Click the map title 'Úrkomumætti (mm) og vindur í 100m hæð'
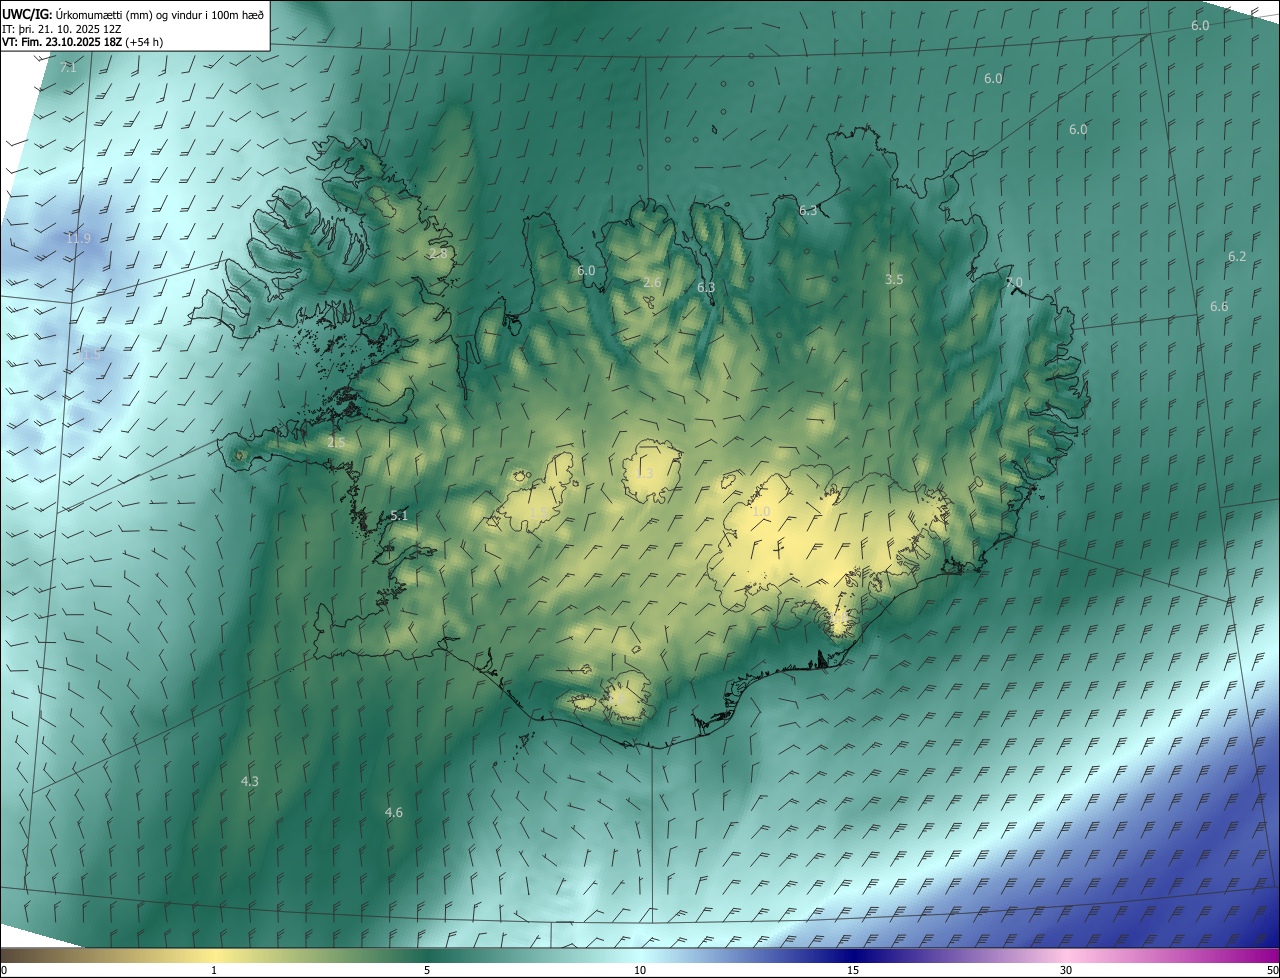The image size is (1280, 978). point(160,14)
